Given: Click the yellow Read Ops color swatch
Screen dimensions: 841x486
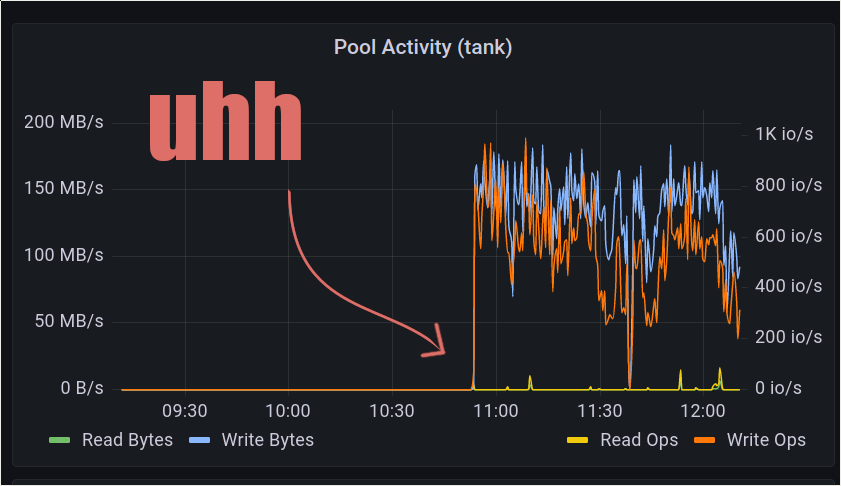Looking at the screenshot, I should (578, 440).
